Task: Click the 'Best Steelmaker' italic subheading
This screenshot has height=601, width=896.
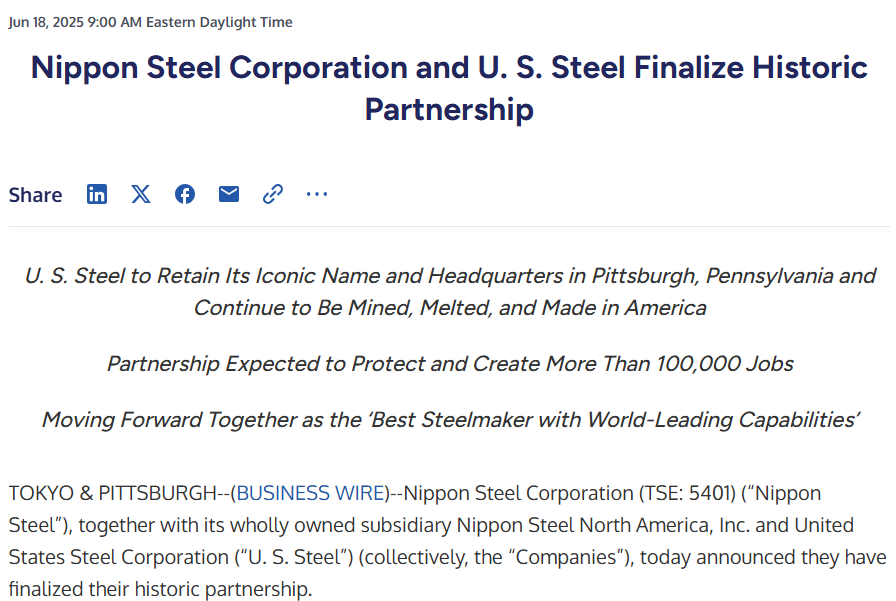Action: (x=450, y=420)
